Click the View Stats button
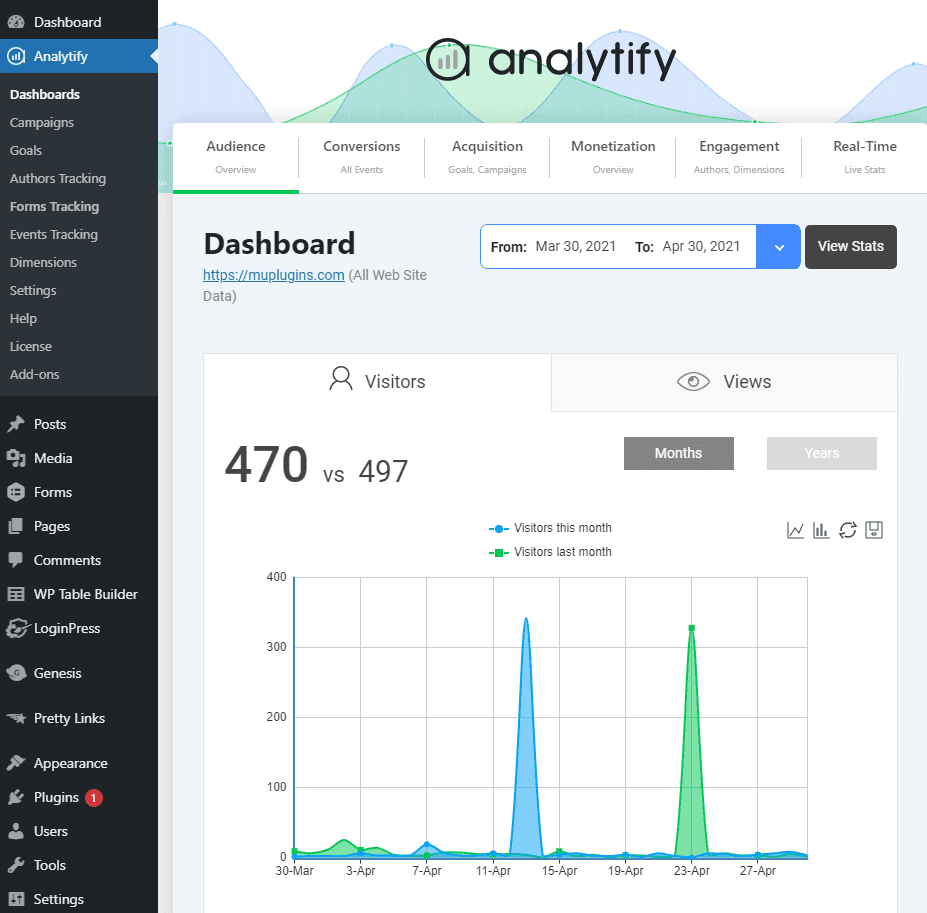The height and width of the screenshot is (913, 927). [x=851, y=247]
